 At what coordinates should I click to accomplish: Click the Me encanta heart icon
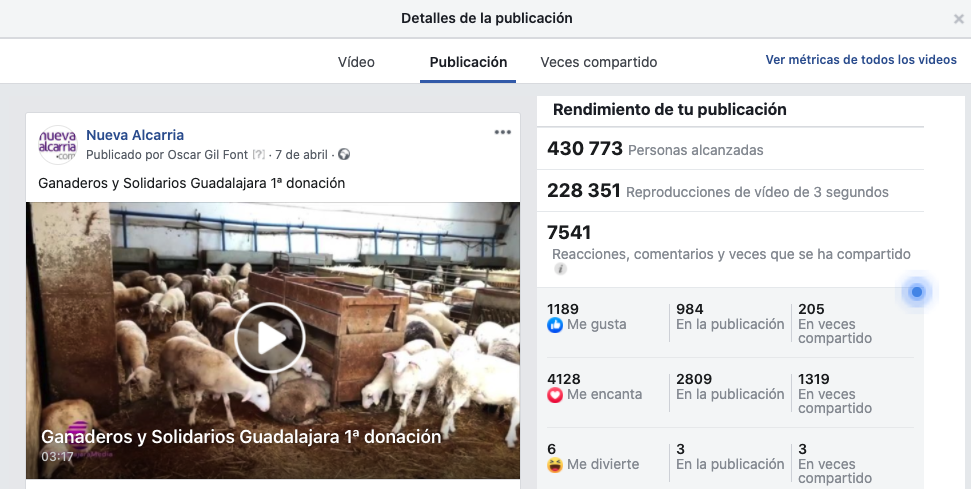pos(555,395)
